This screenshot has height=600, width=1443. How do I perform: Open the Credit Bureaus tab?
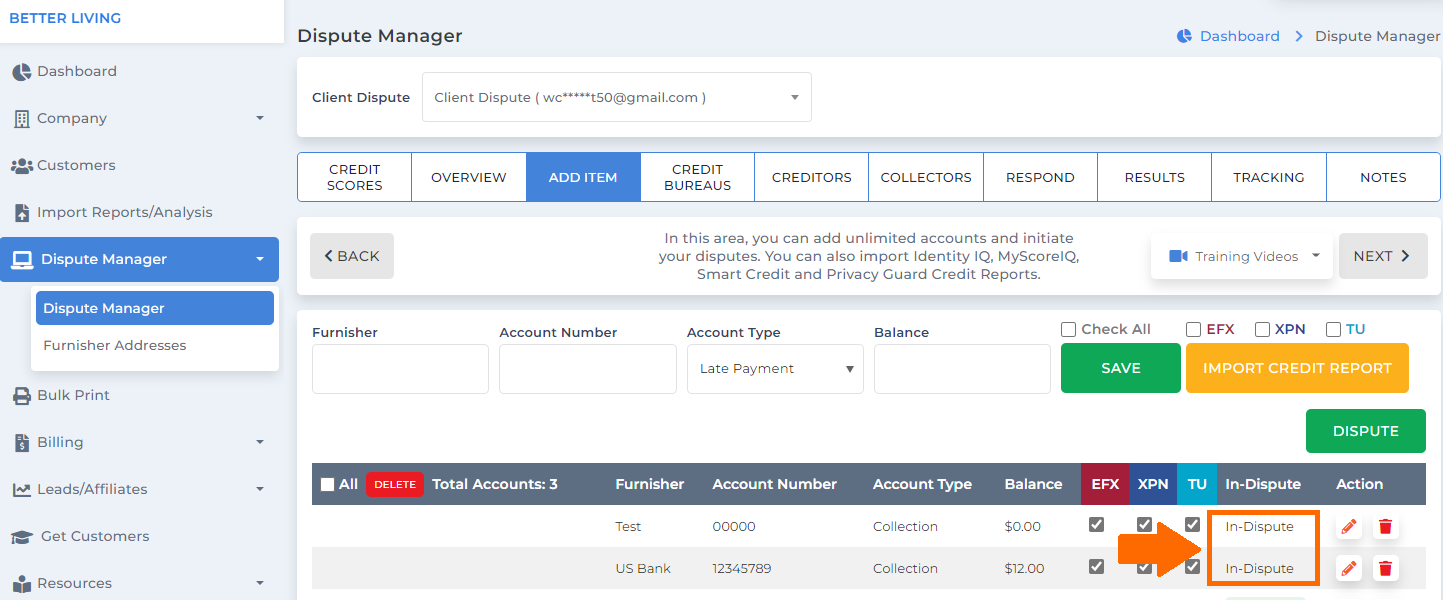click(x=698, y=178)
